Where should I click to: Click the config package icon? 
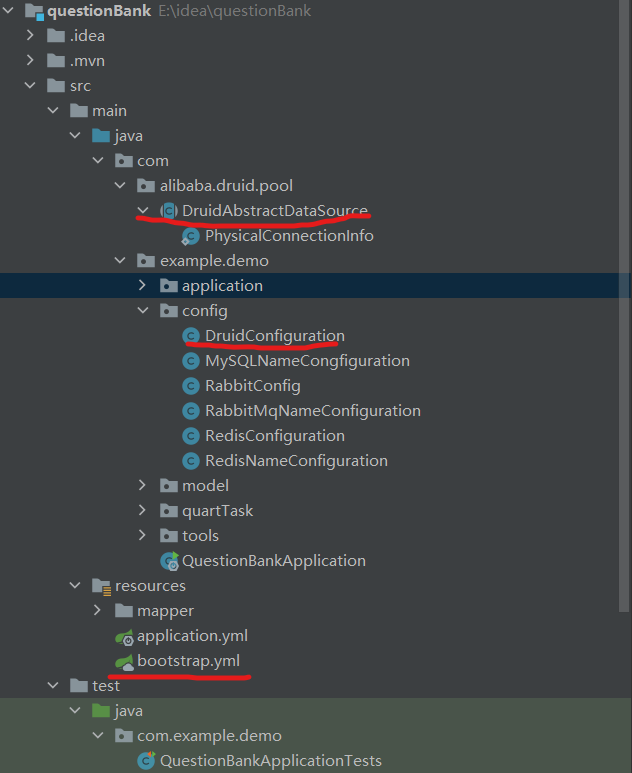[169, 311]
